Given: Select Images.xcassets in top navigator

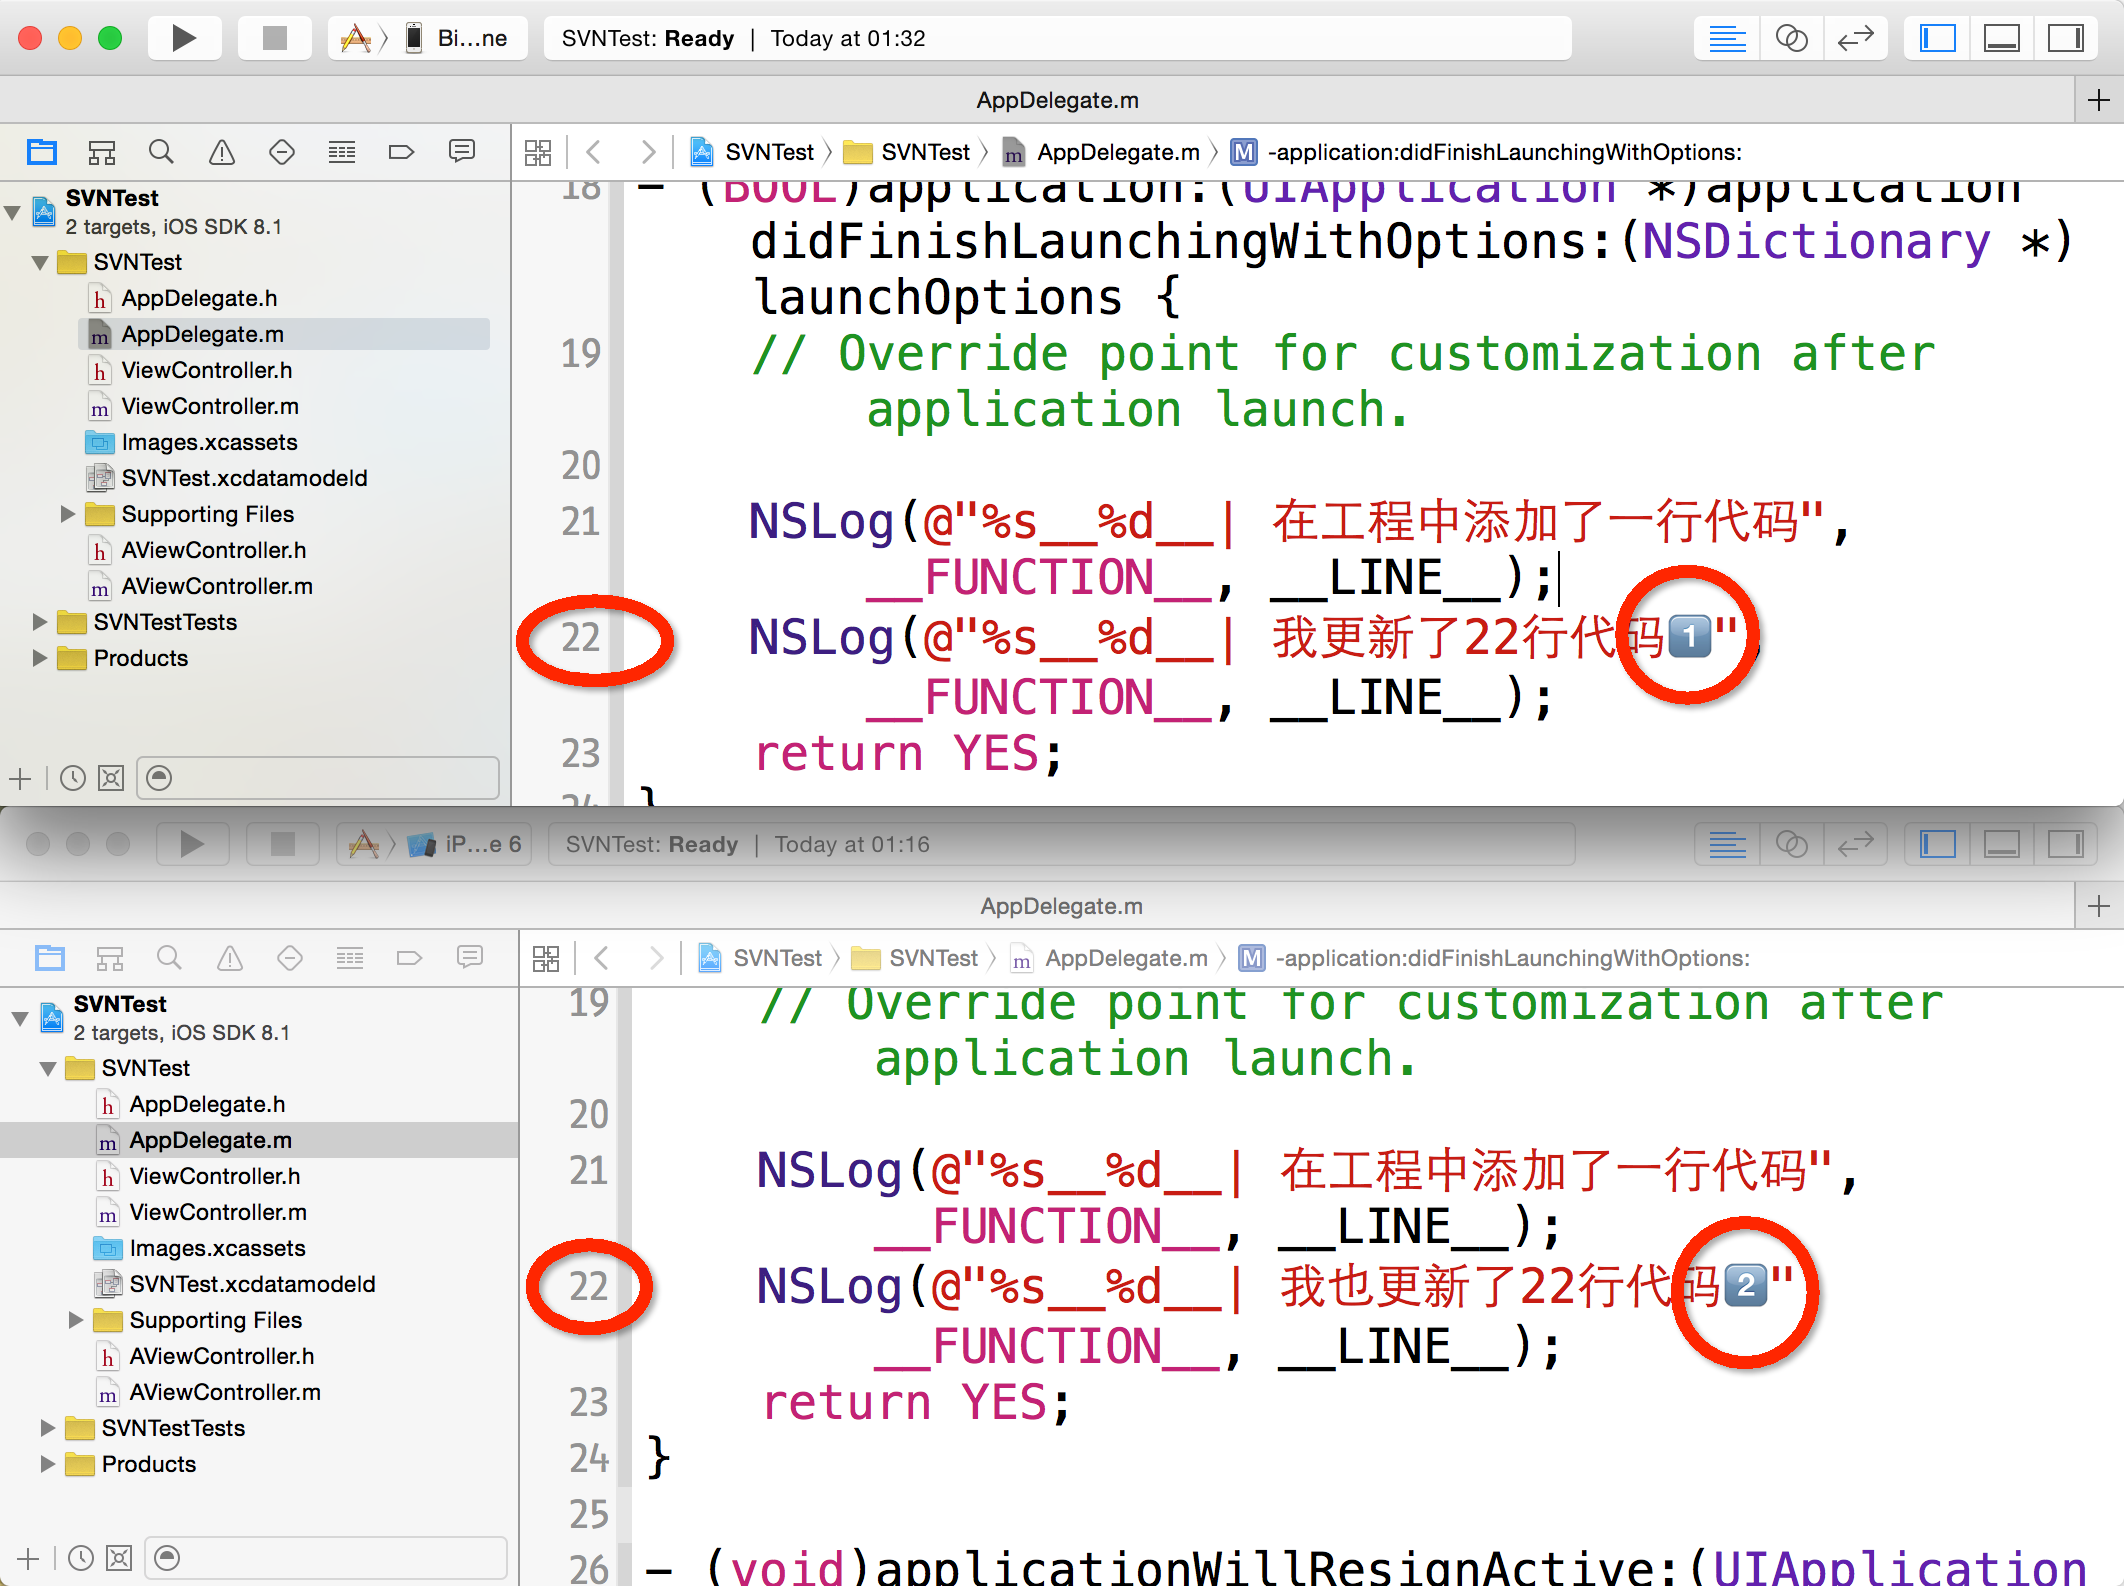Looking at the screenshot, I should tap(210, 442).
